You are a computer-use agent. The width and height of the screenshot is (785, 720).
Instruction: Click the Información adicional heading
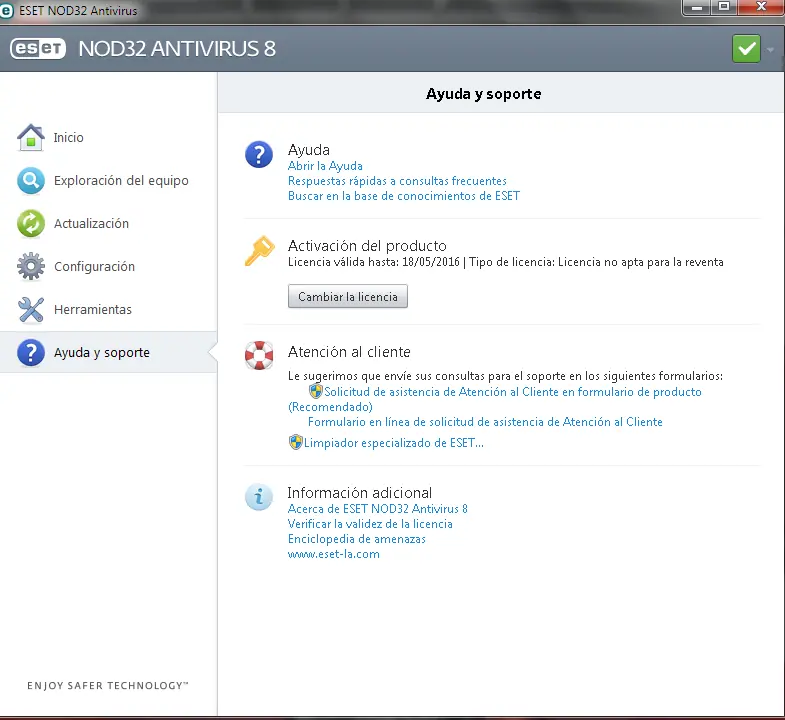point(359,493)
